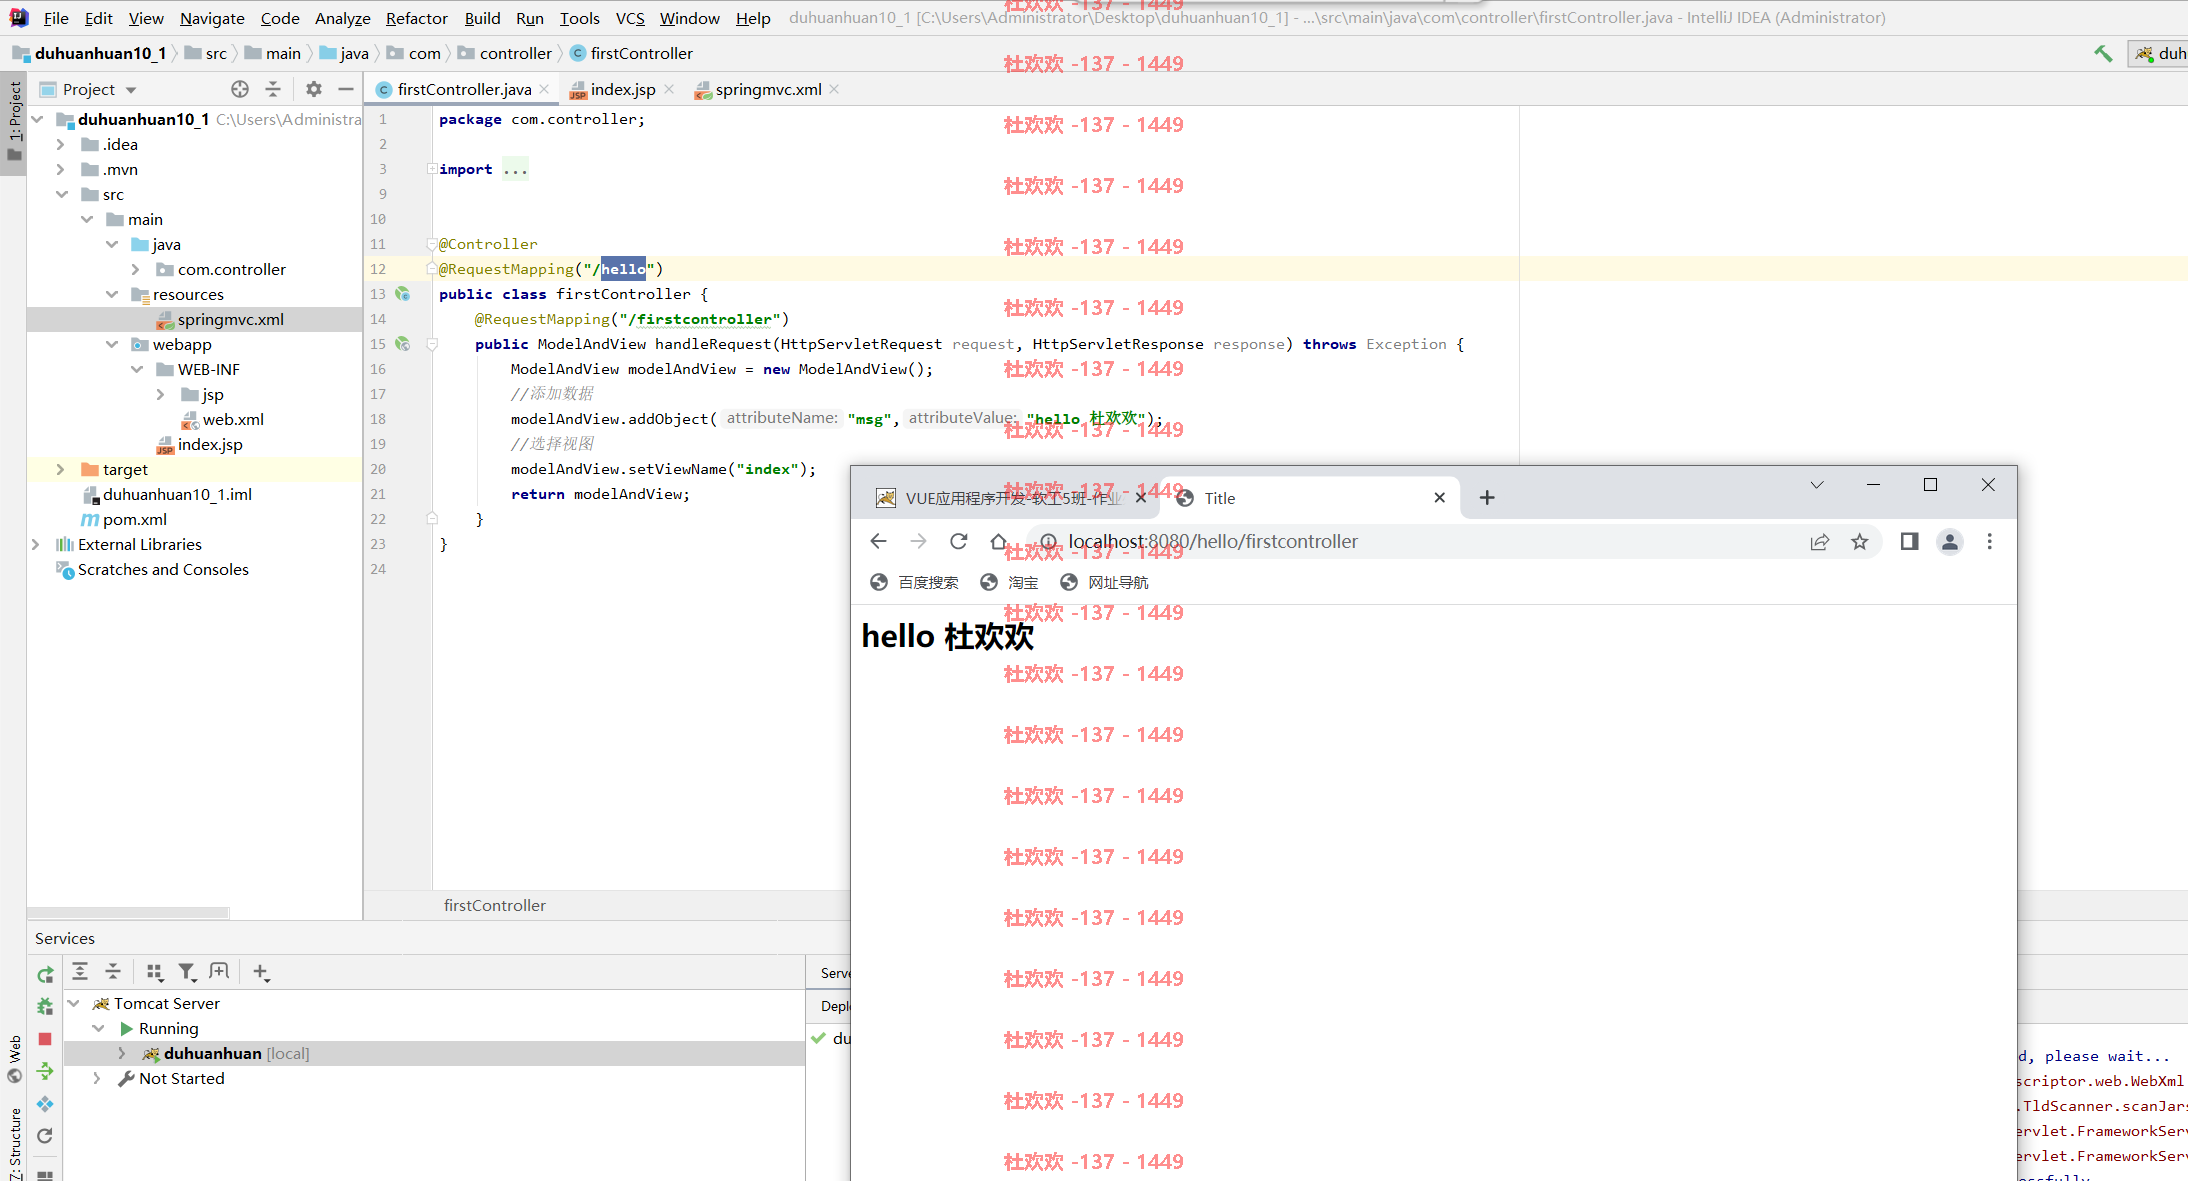
Task: Expand the target folder
Action: 62,469
